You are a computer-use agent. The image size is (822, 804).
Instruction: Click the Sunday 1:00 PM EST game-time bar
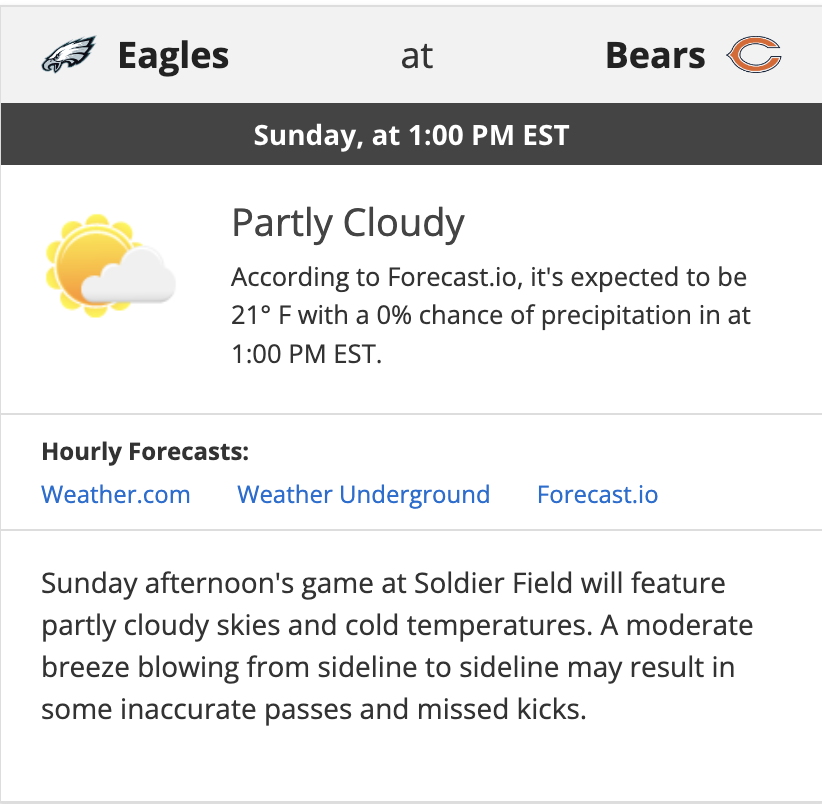pyautogui.click(x=411, y=135)
